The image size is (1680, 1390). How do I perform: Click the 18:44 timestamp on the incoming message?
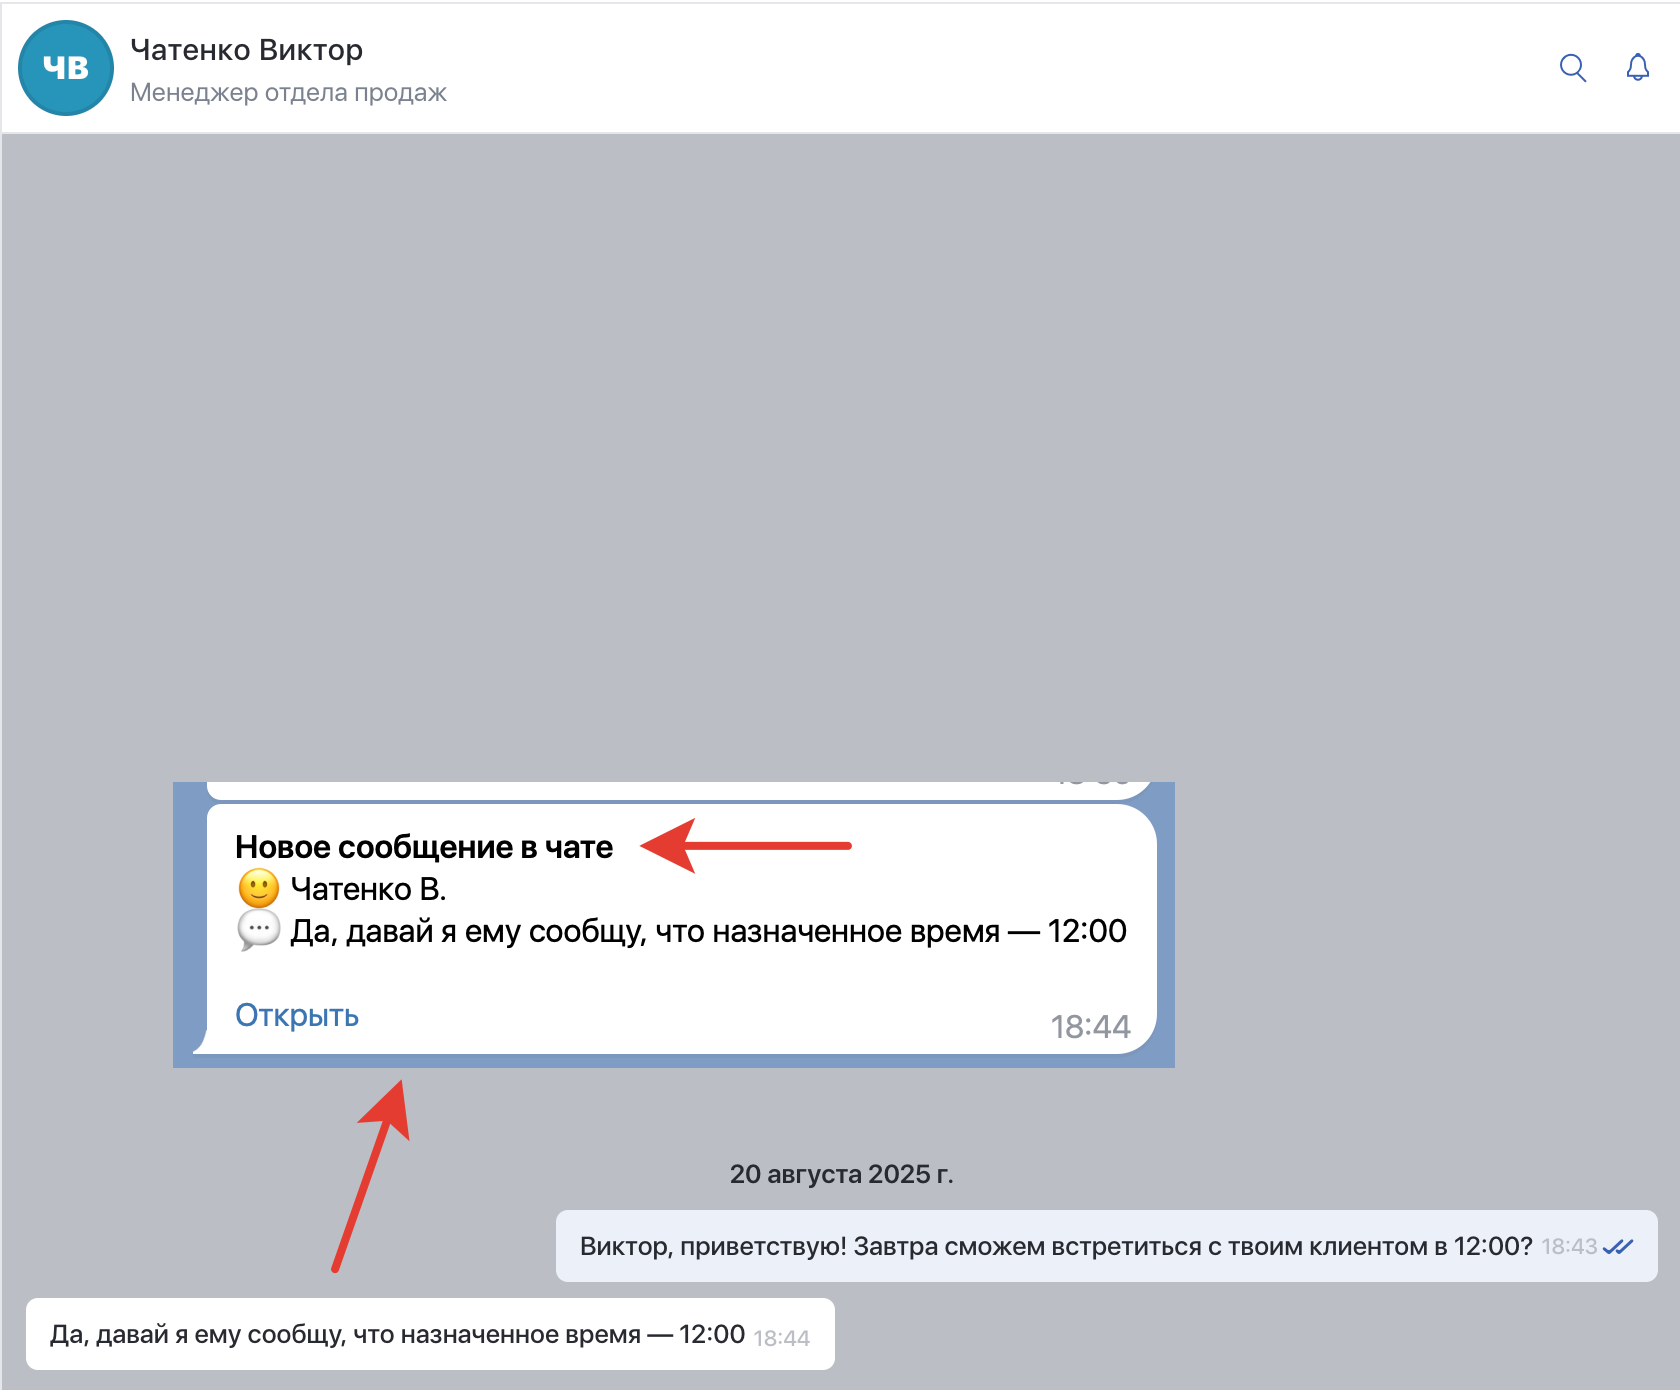781,1339
